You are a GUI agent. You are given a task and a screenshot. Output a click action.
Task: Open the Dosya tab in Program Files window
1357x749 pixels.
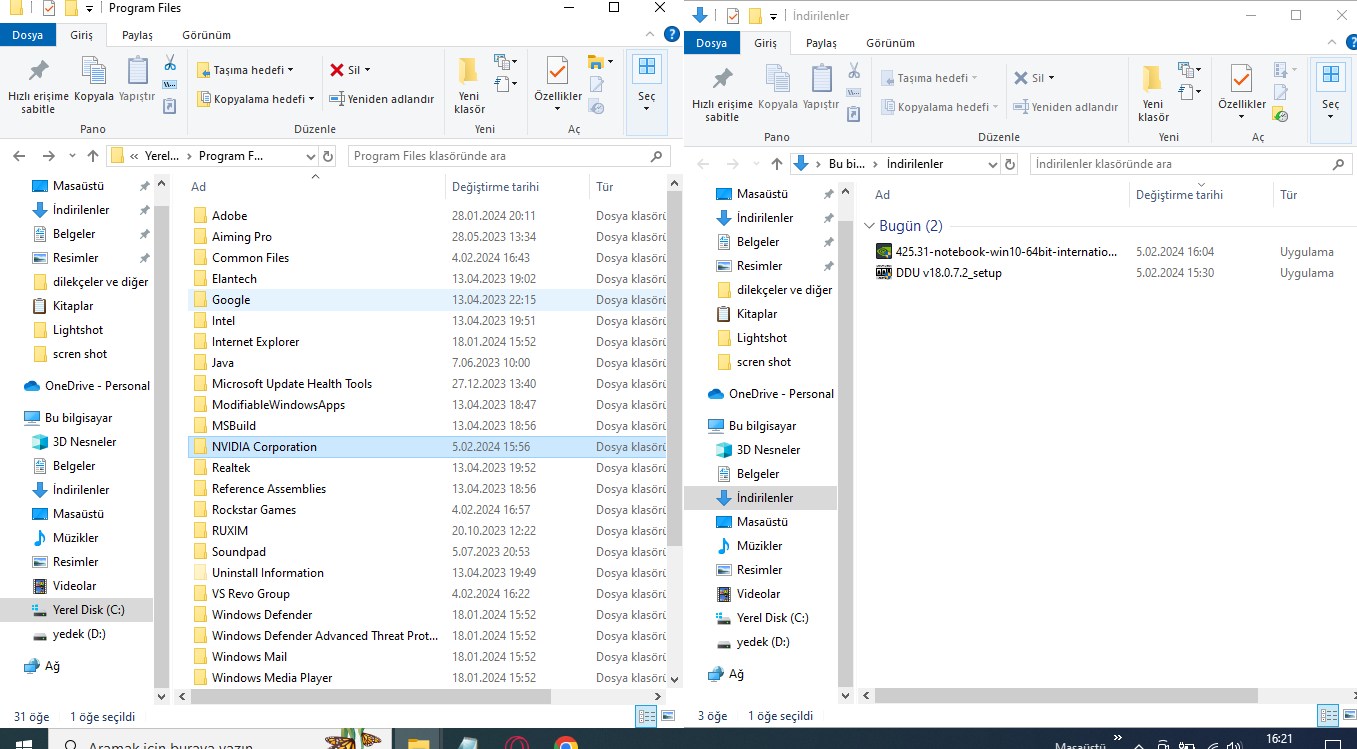pos(27,35)
